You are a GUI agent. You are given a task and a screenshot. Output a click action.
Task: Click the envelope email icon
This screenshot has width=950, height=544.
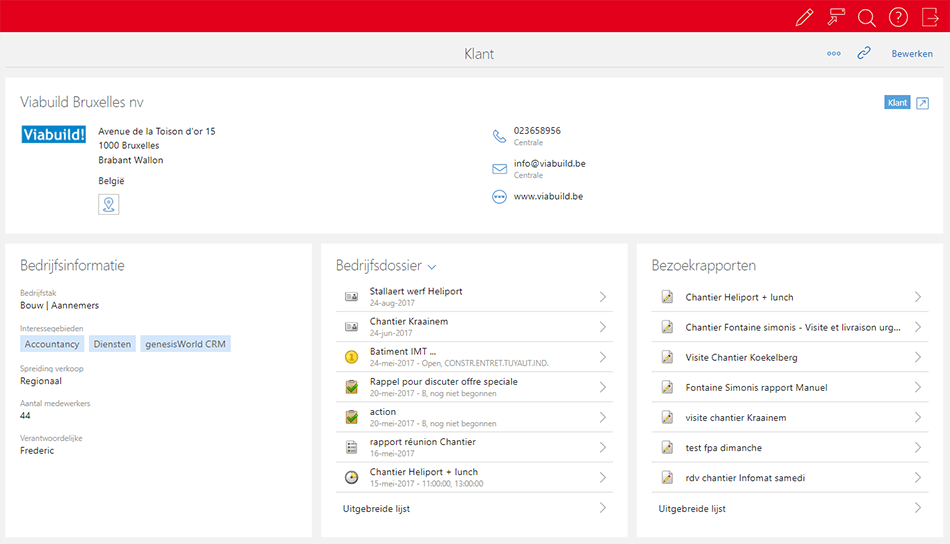(499, 169)
